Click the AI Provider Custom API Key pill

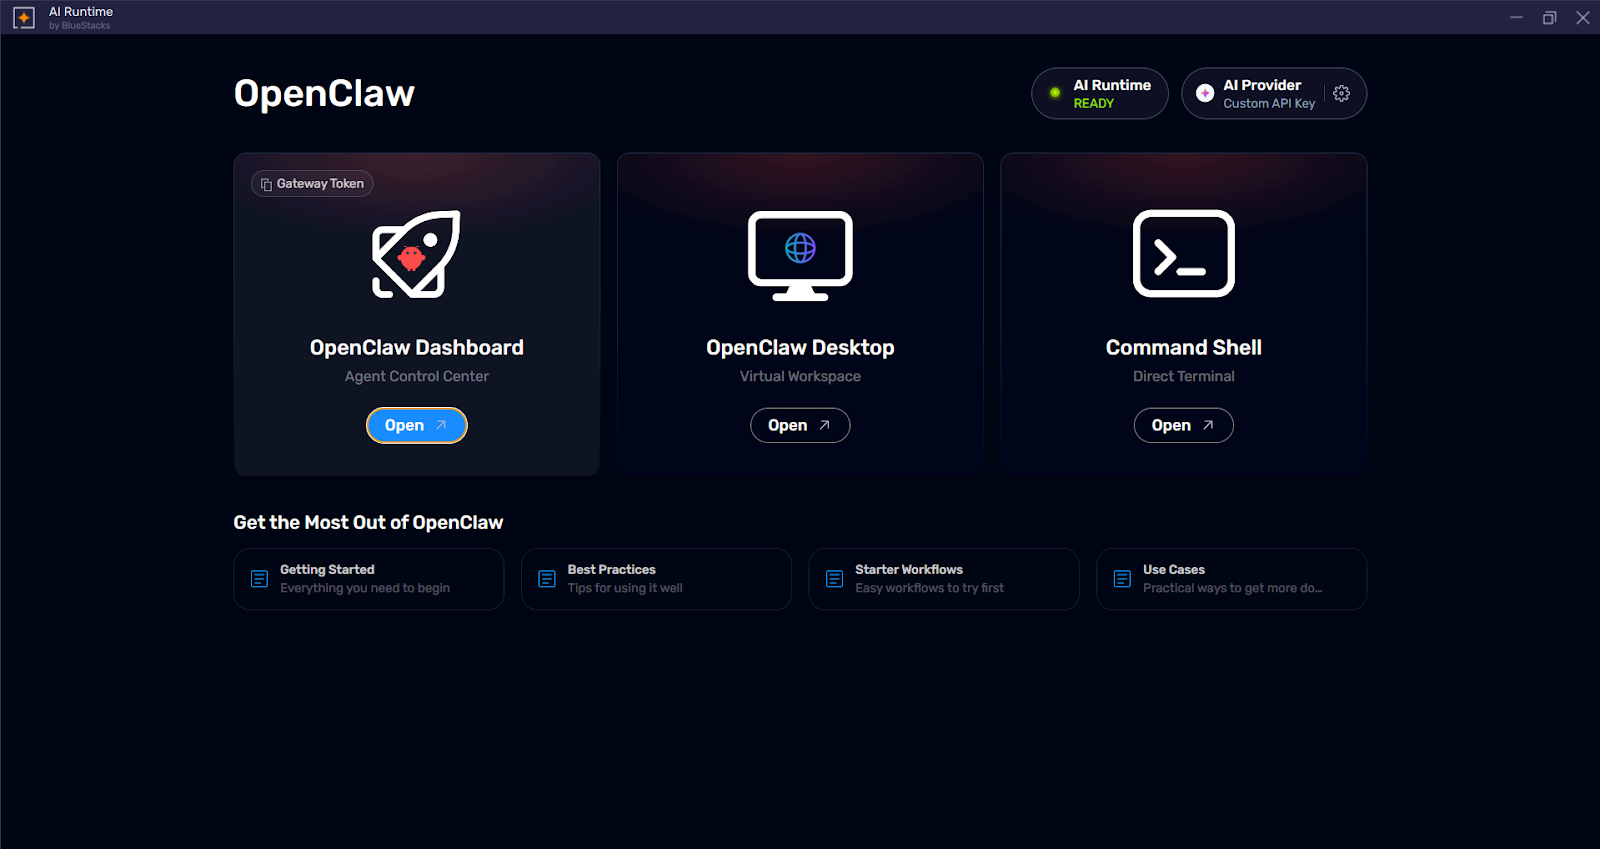click(1273, 93)
